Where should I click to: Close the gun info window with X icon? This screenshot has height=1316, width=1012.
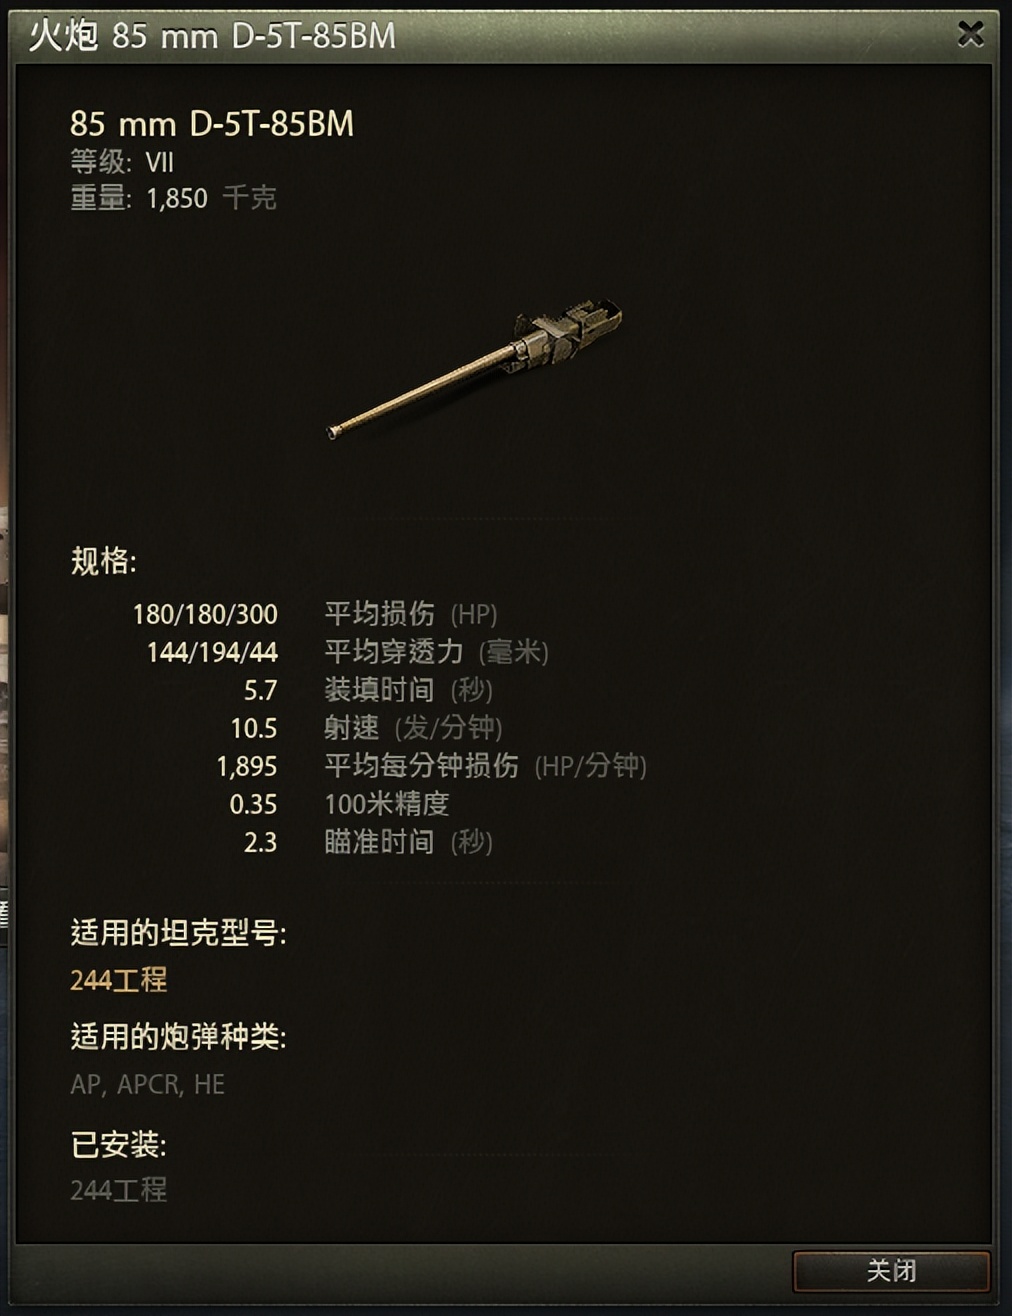click(970, 34)
